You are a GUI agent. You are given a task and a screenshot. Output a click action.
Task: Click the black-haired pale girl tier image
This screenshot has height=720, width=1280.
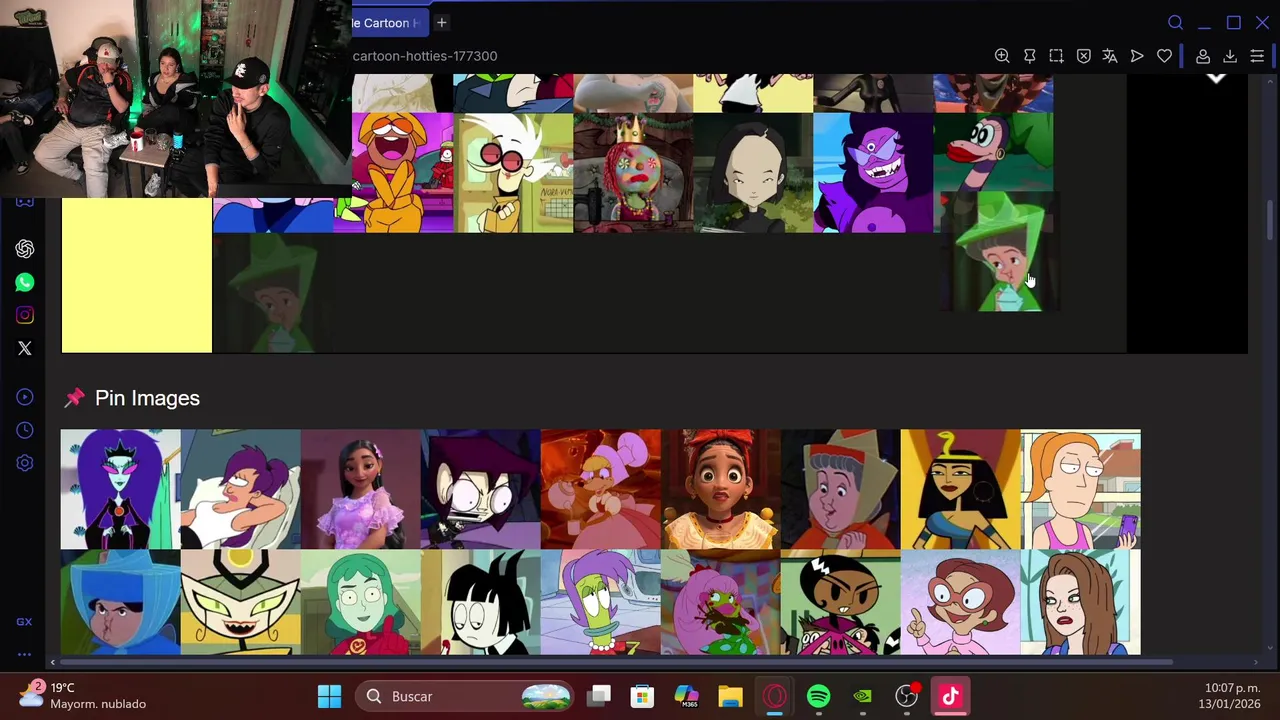point(753,172)
